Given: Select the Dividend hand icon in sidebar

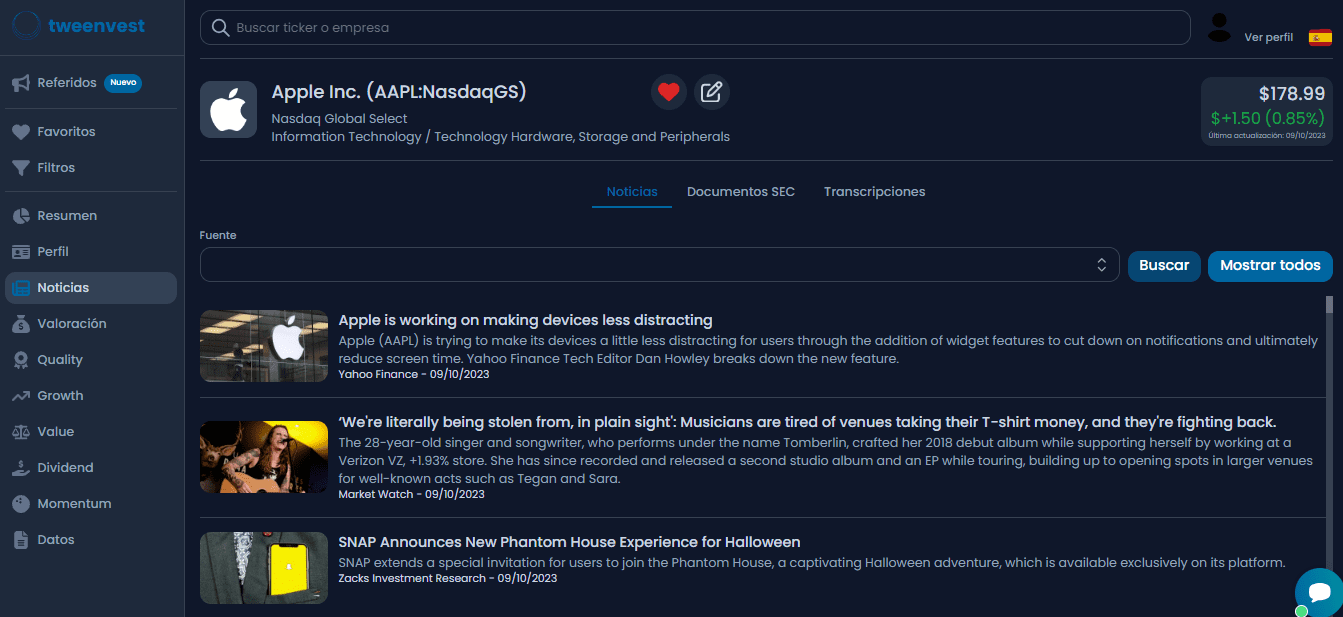Looking at the screenshot, I should click(x=21, y=468).
